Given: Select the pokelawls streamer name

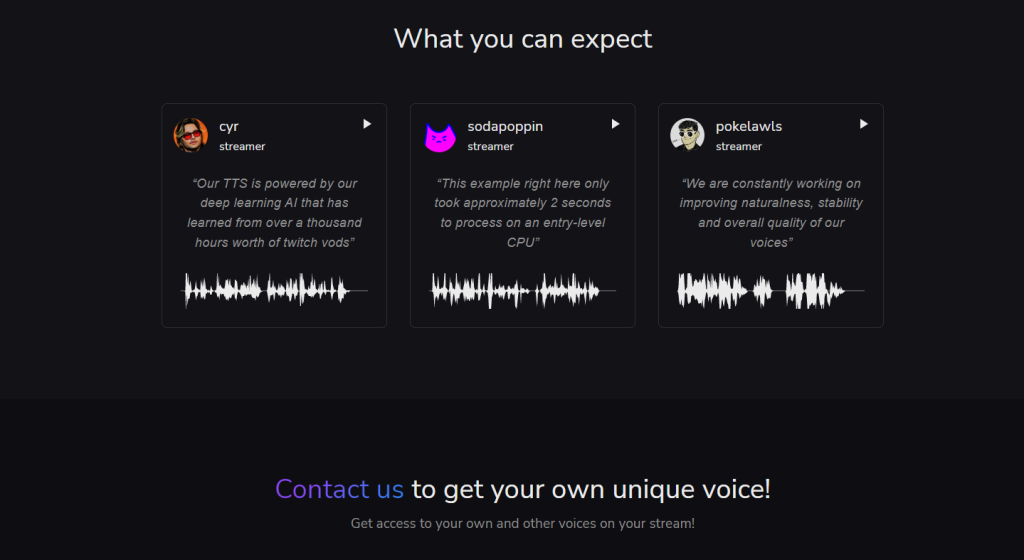Looking at the screenshot, I should pos(749,126).
